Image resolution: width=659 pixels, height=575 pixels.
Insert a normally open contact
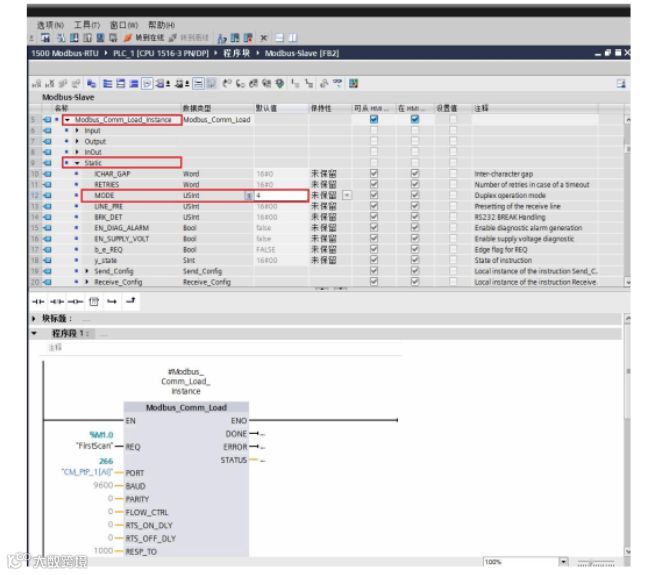pyautogui.click(x=38, y=301)
